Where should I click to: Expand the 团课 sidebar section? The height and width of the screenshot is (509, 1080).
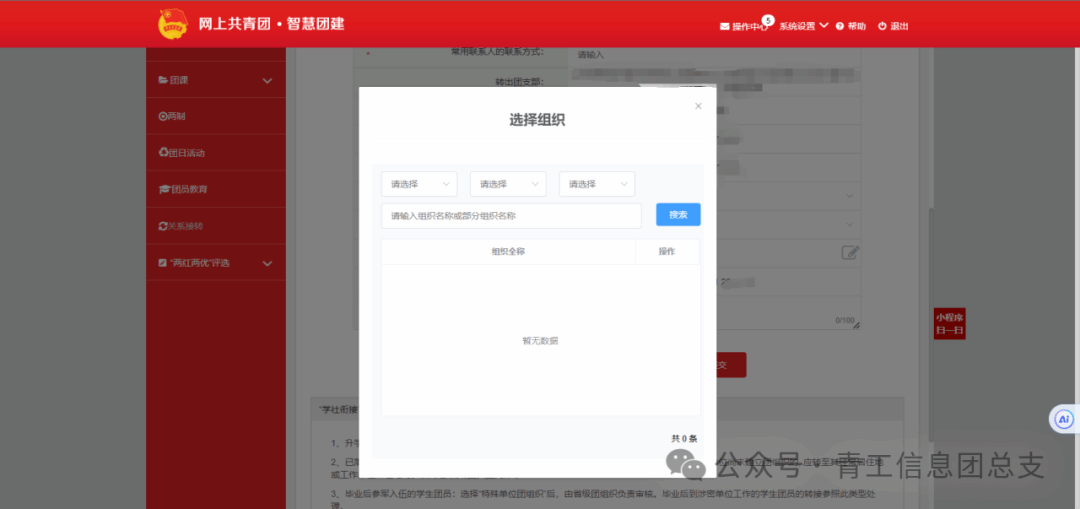[x=215, y=80]
